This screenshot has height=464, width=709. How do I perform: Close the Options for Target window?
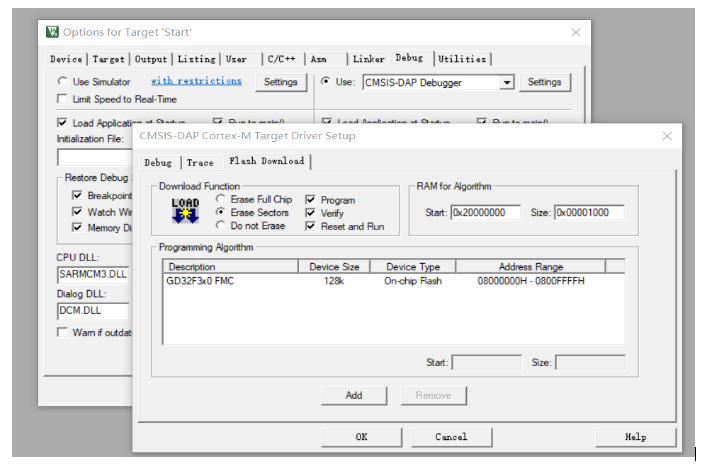(x=575, y=32)
